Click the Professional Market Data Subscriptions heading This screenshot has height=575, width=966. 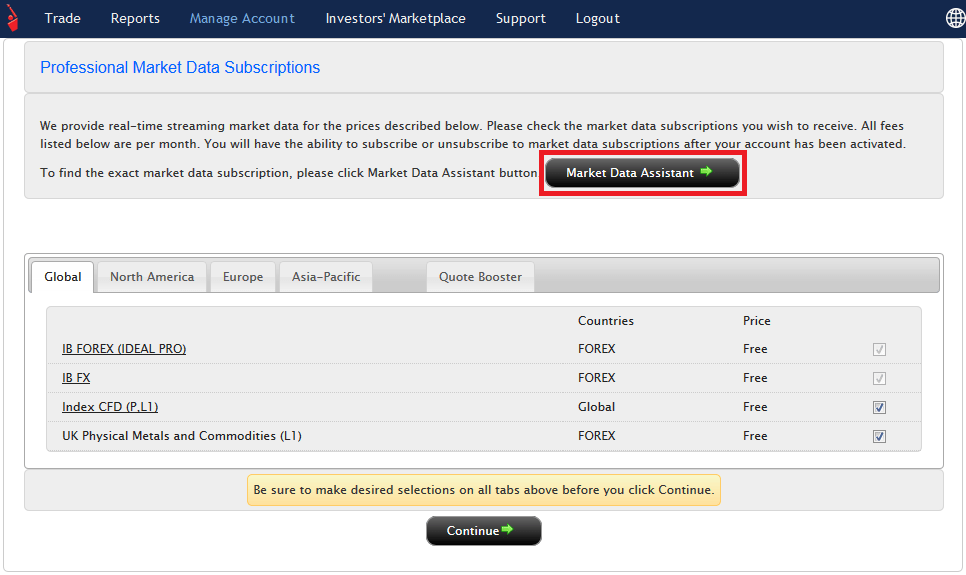coord(180,67)
